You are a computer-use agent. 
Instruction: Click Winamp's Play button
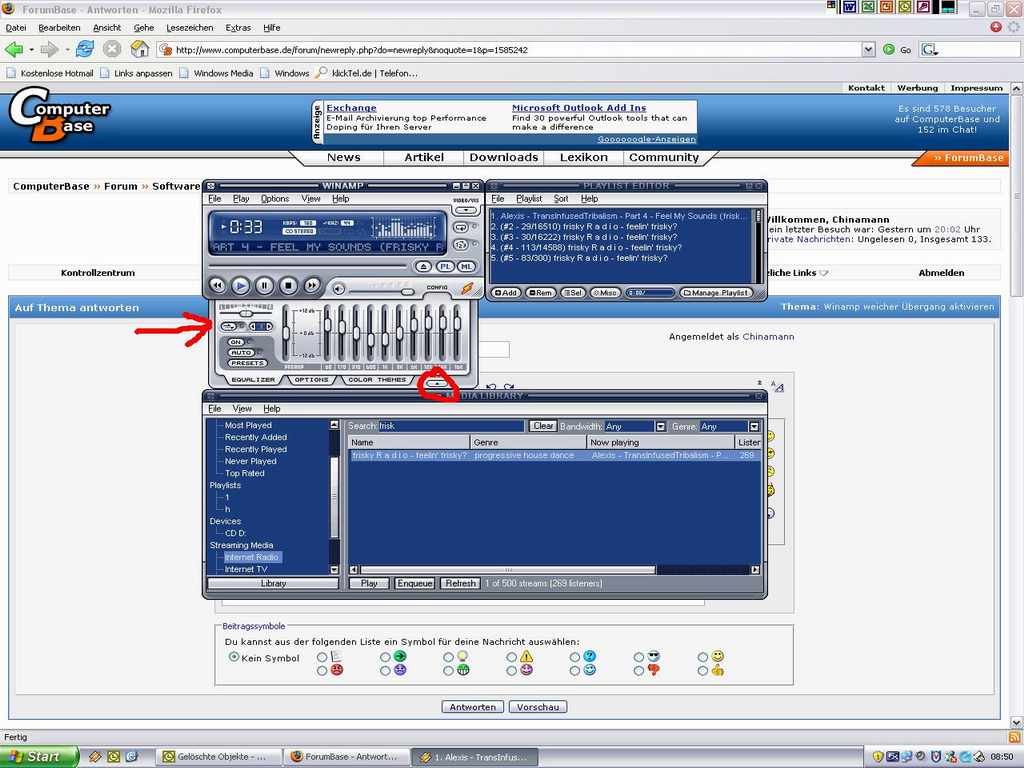click(241, 285)
